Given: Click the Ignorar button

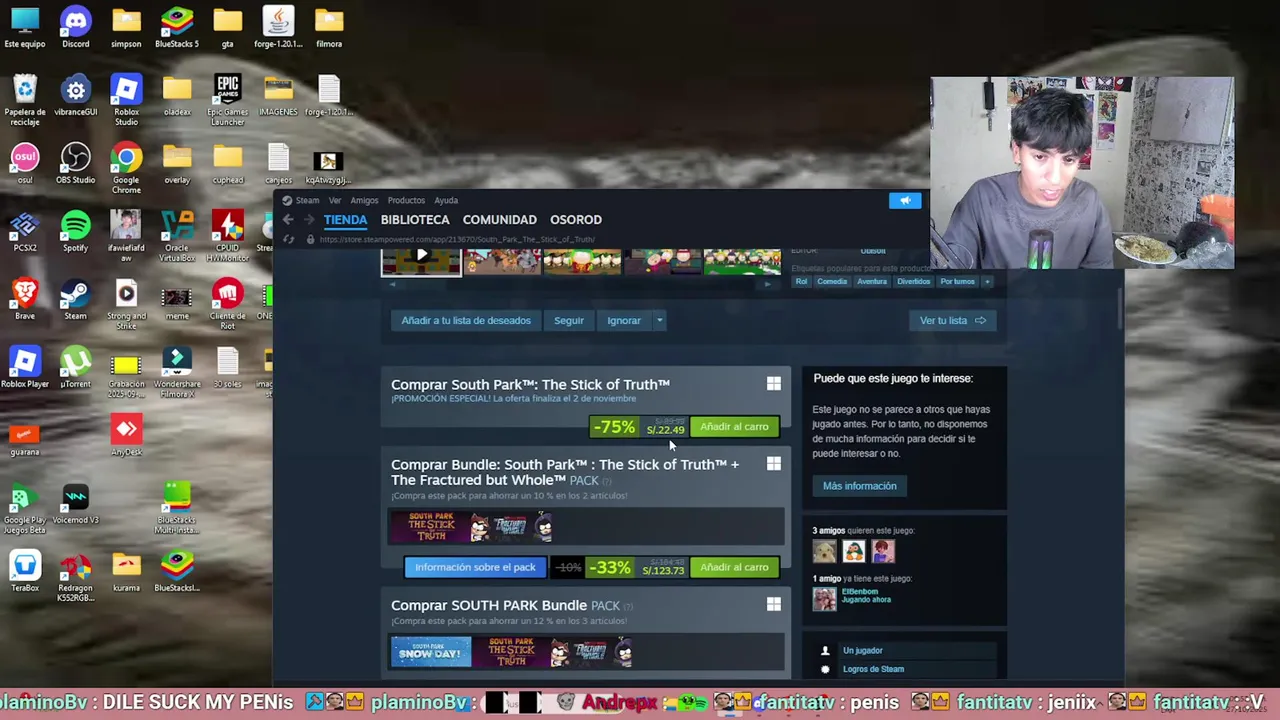Looking at the screenshot, I should pos(624,320).
